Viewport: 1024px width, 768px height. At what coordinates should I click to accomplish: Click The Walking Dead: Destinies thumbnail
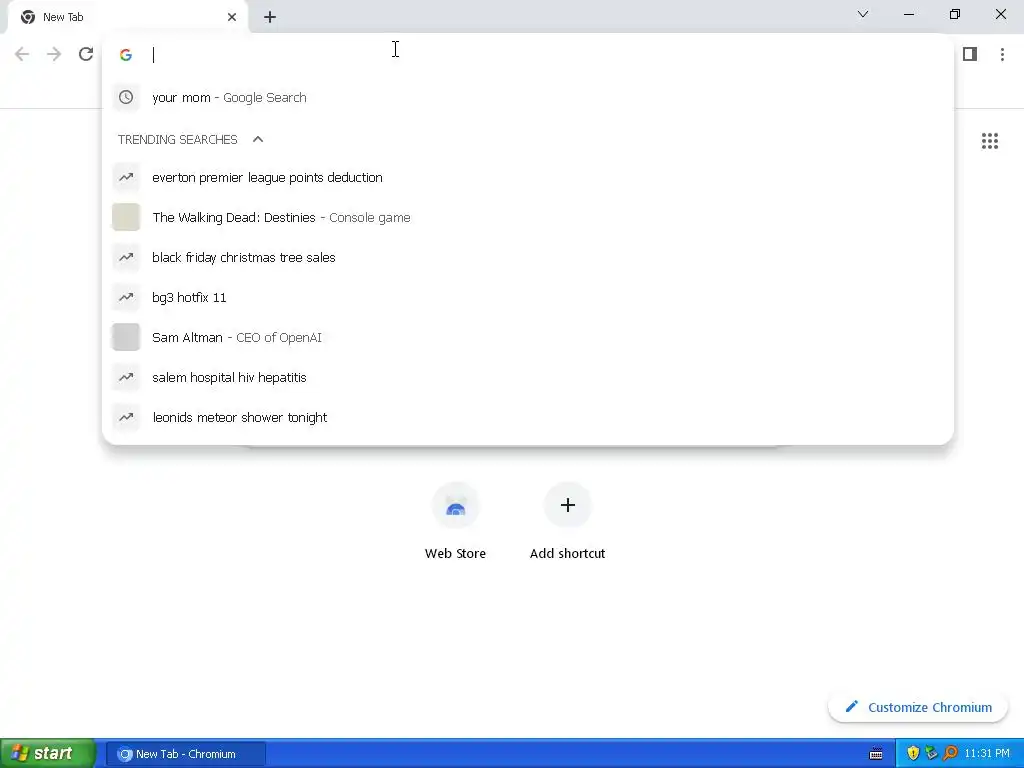click(126, 217)
